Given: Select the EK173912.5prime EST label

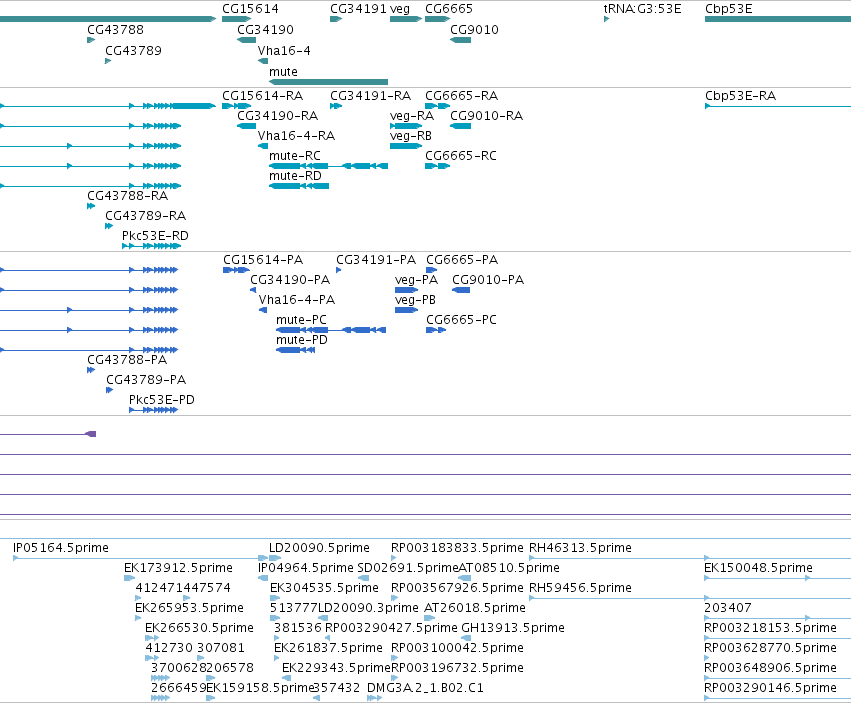Looking at the screenshot, I should 178,568.
